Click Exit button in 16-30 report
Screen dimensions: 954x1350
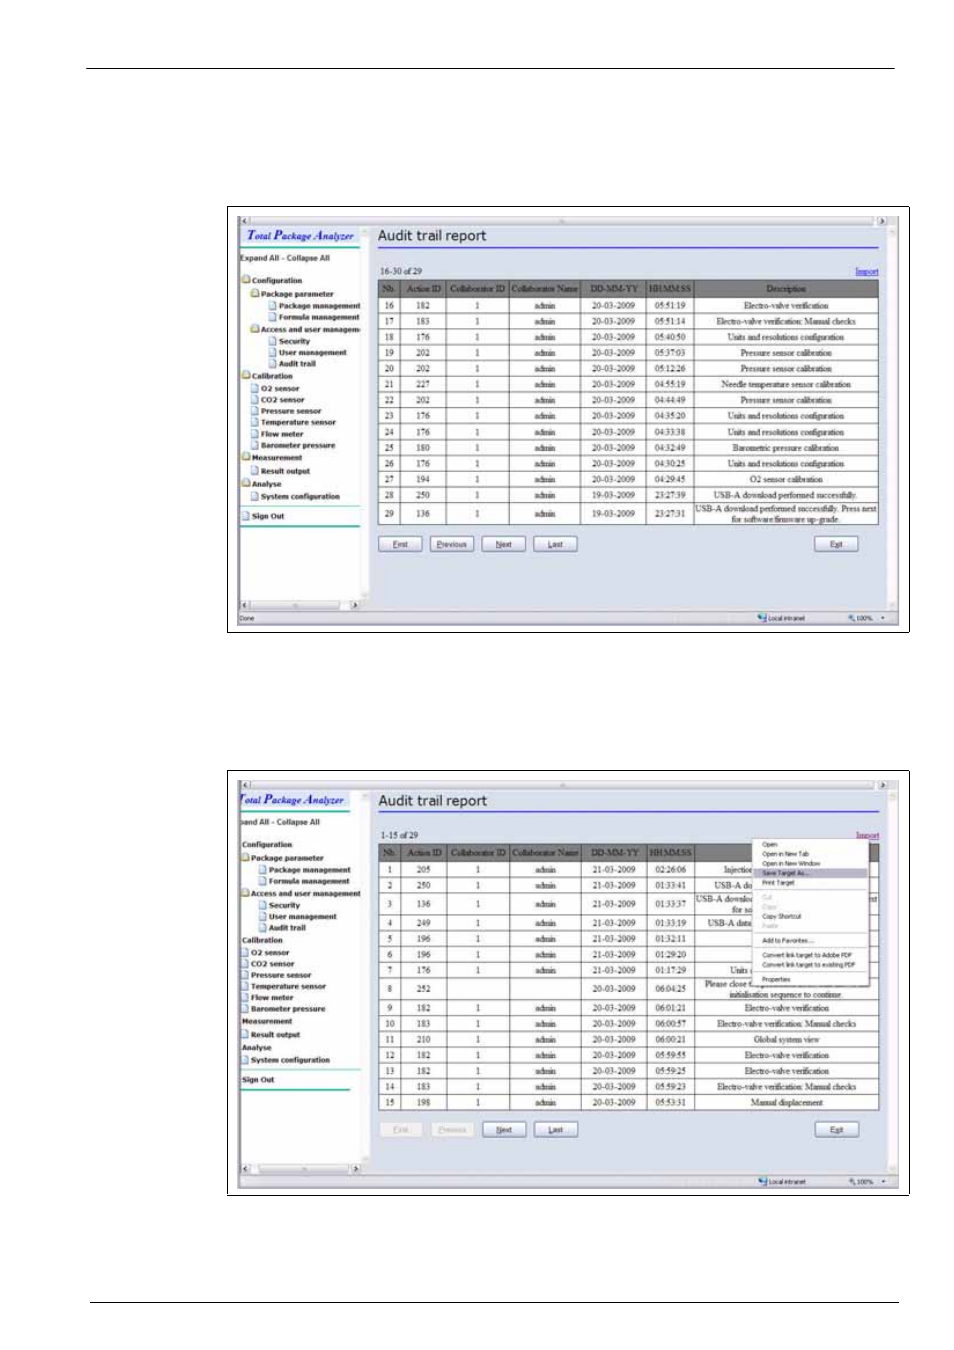(836, 544)
